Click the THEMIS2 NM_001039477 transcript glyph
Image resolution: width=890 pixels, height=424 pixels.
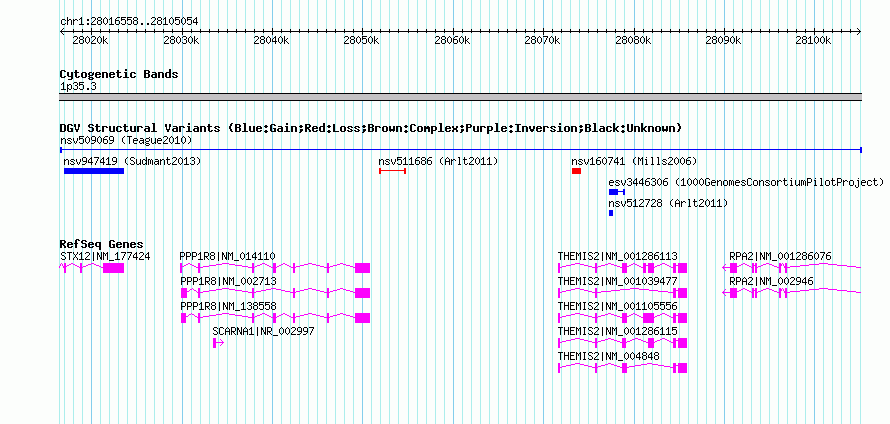[623, 293]
